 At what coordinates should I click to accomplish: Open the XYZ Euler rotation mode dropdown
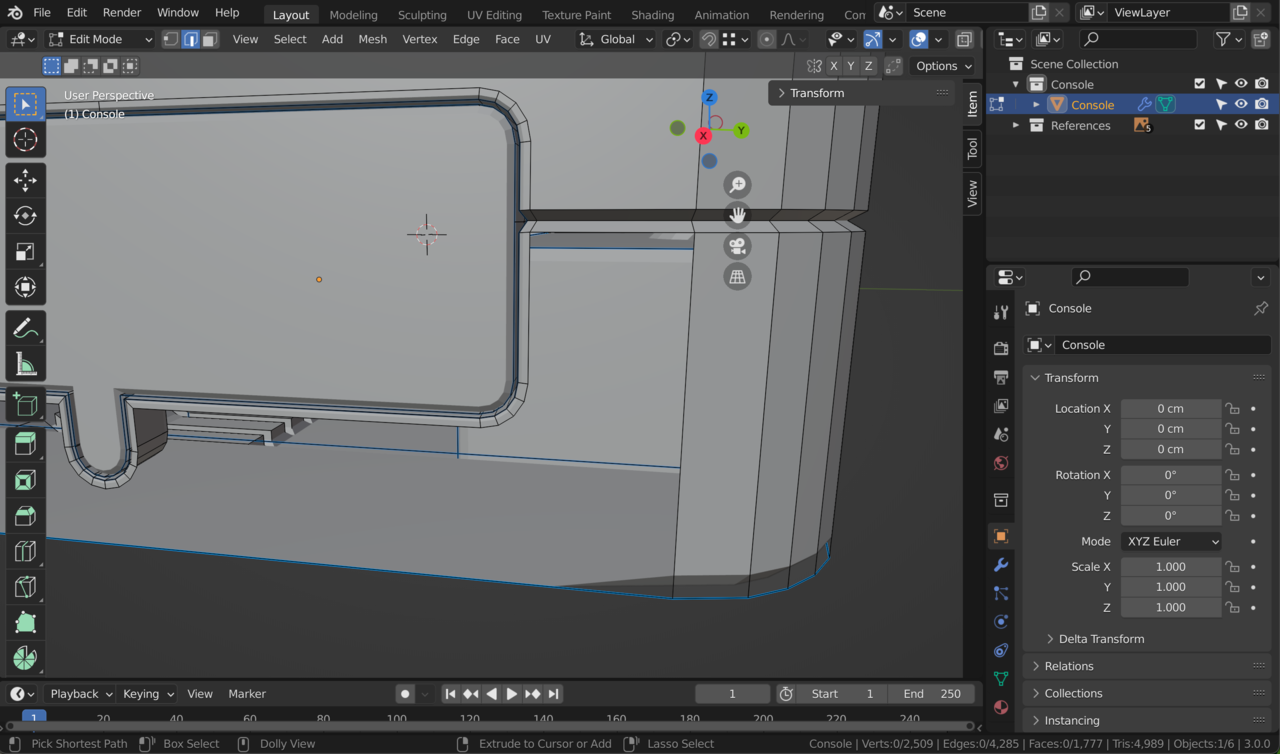click(x=1170, y=541)
